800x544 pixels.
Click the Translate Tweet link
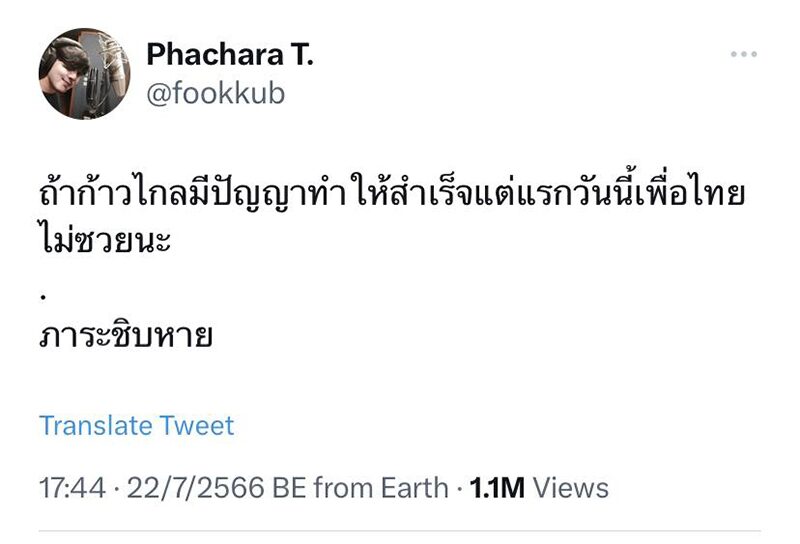tap(136, 425)
